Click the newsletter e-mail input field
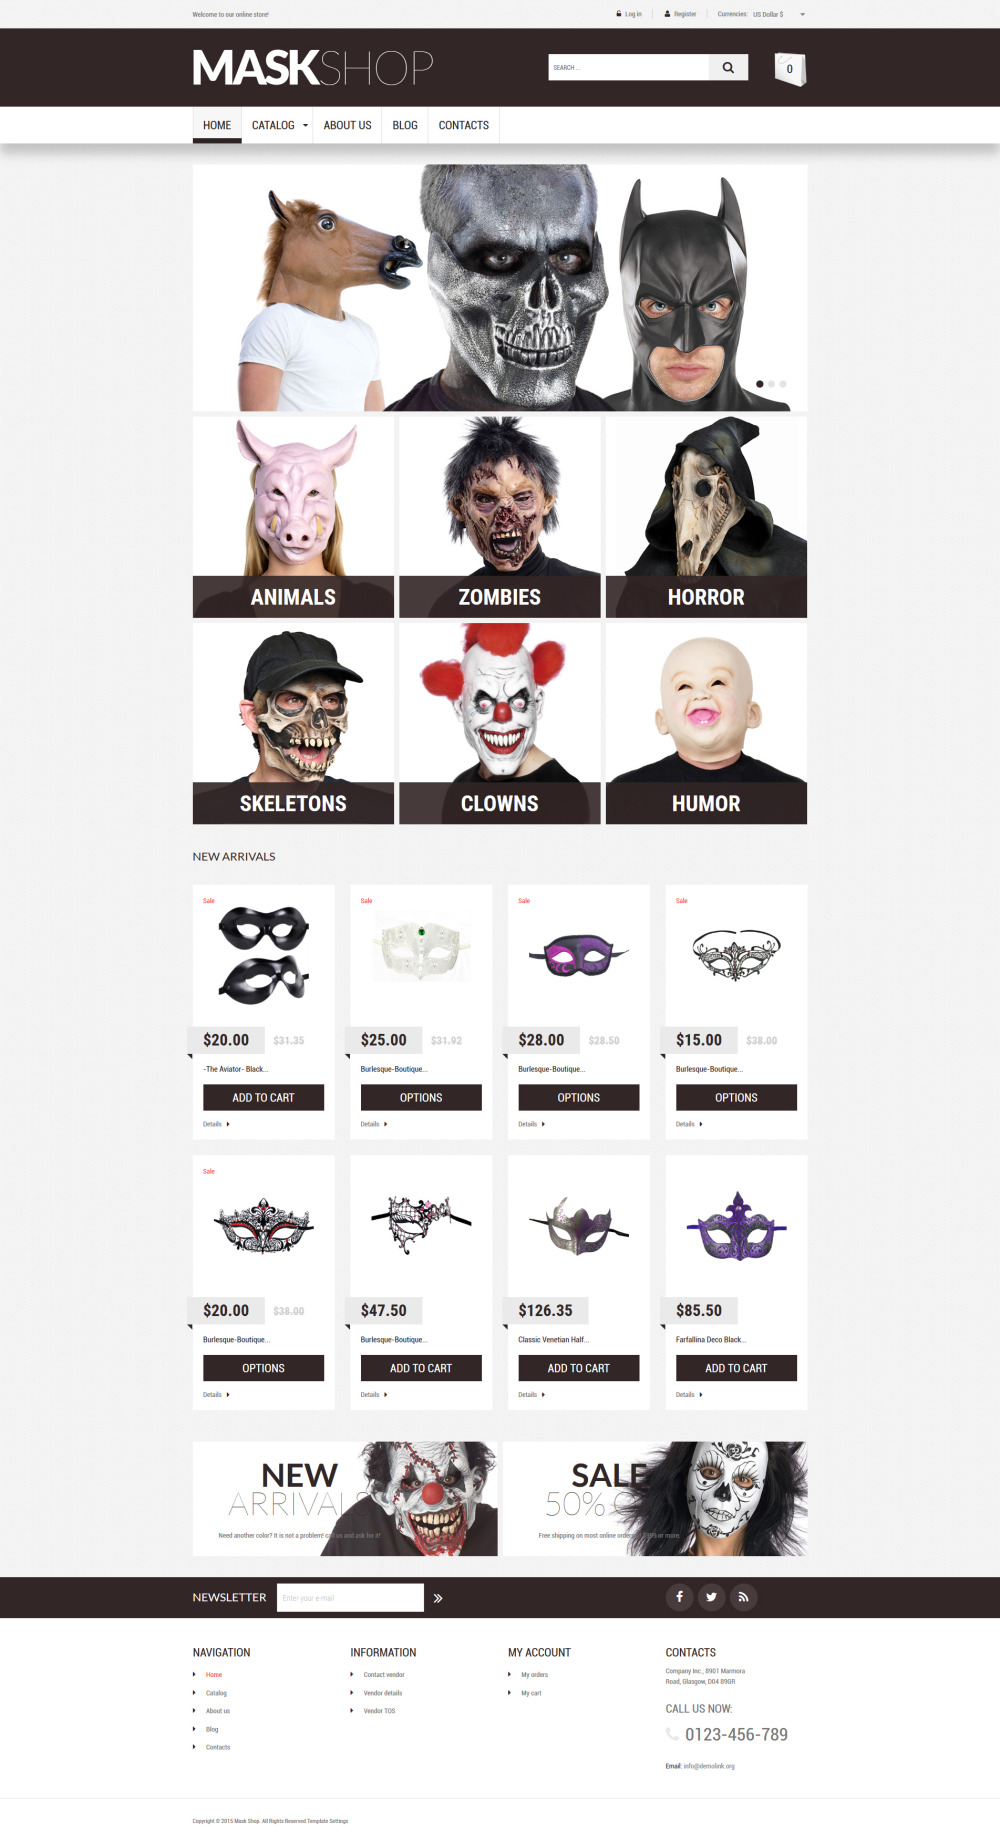This screenshot has width=1000, height=1843. coord(350,1597)
